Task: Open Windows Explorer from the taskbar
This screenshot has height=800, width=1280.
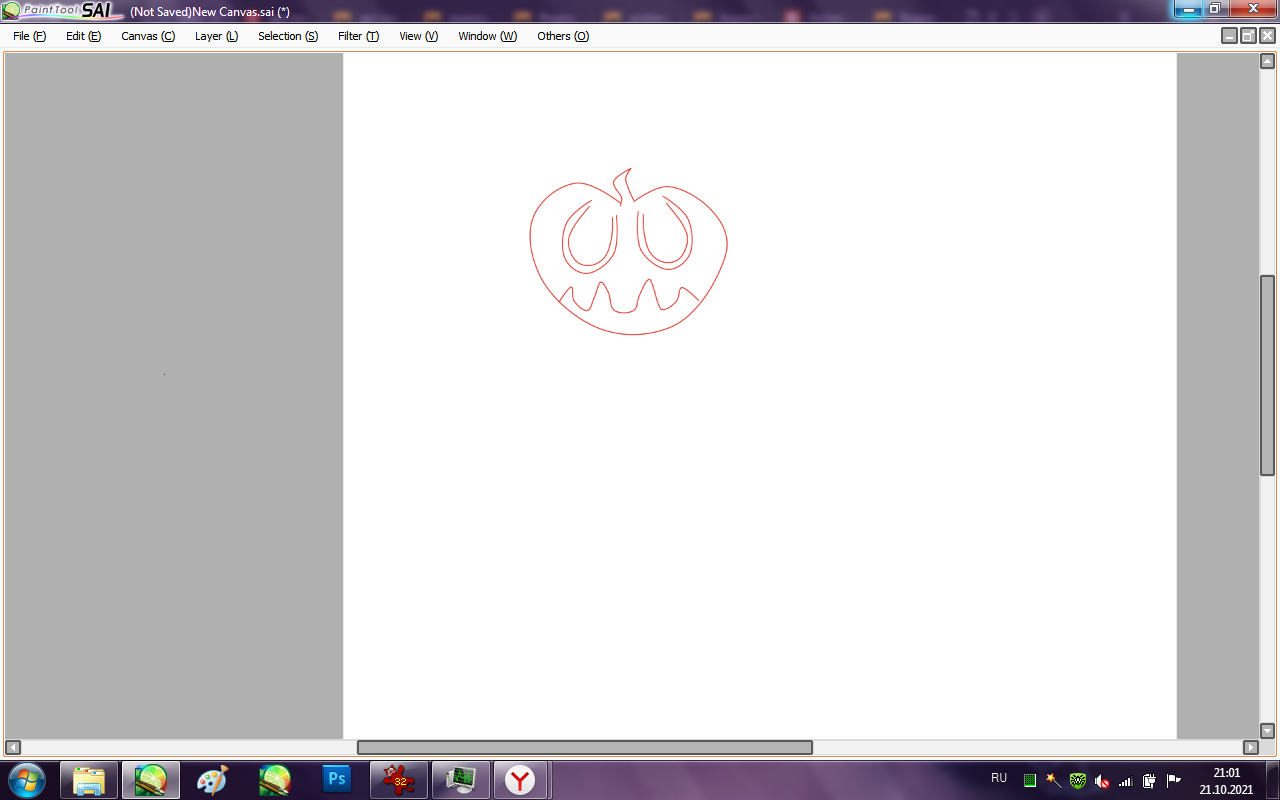Action: 89,779
